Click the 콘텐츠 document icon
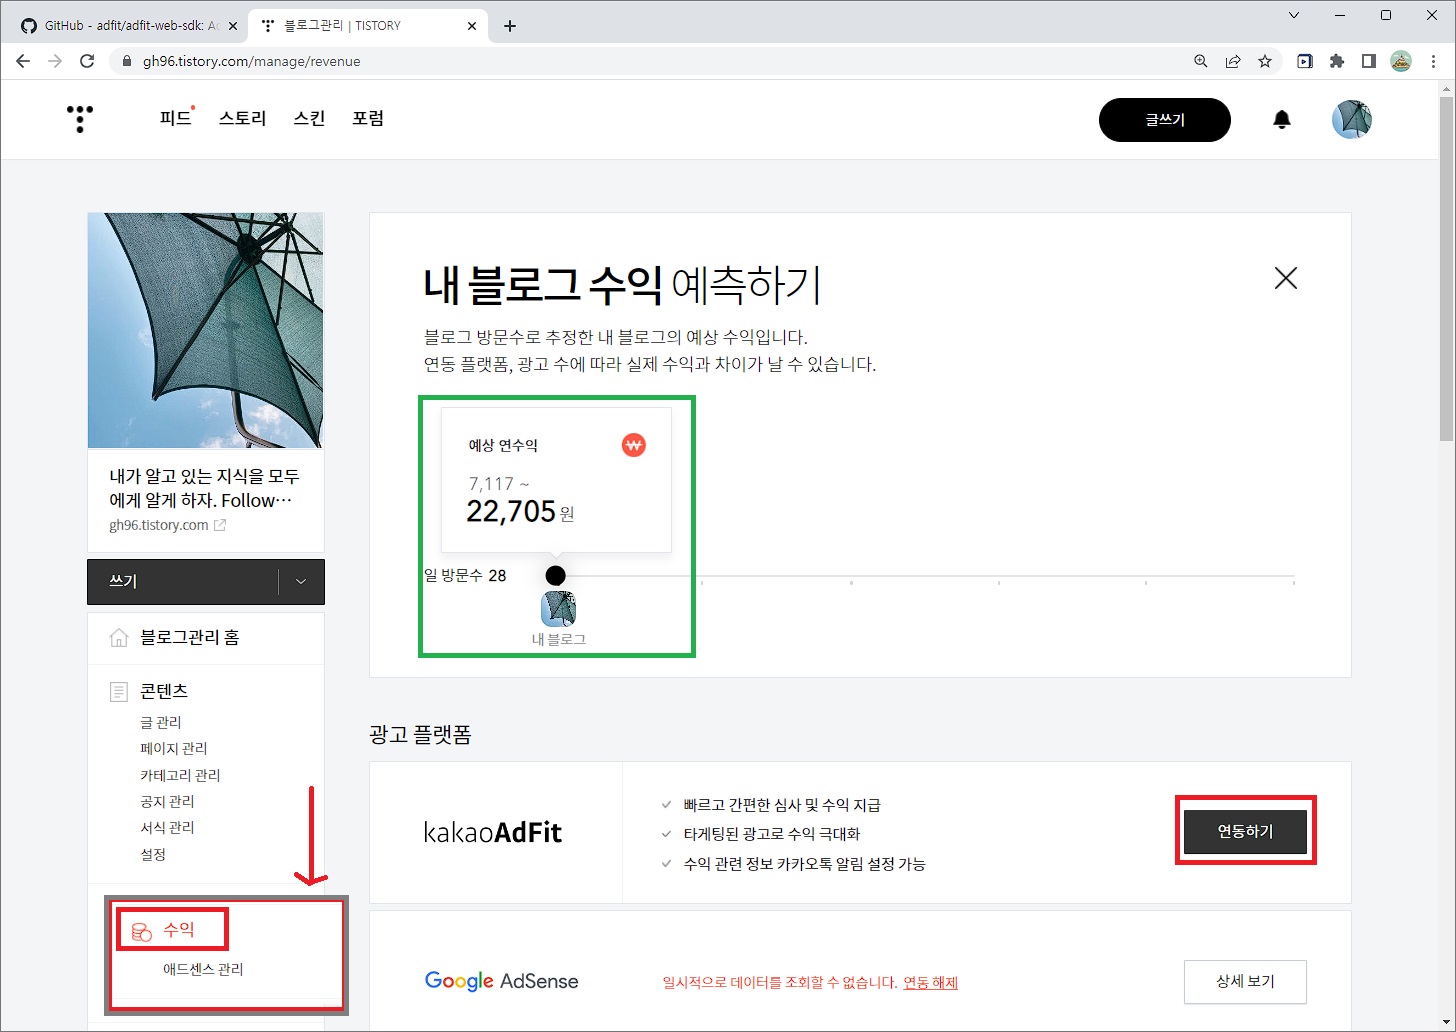The image size is (1456, 1032). (x=119, y=691)
